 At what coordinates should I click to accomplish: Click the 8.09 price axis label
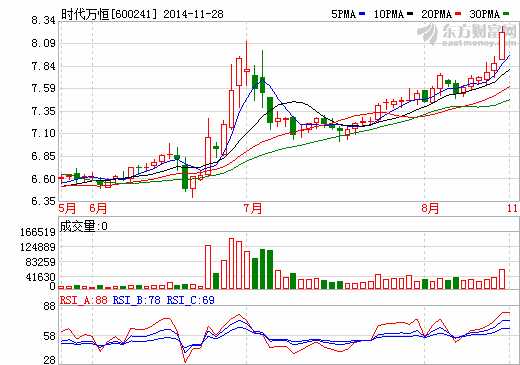click(x=43, y=43)
